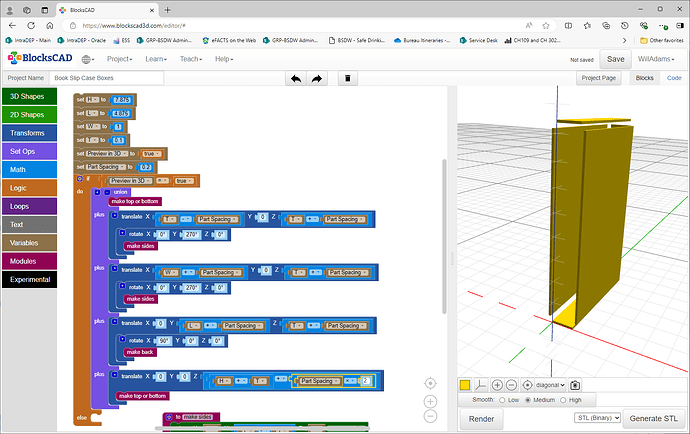The width and height of the screenshot is (690, 434).
Task: Zoom in the 3D view with plus icon
Action: (x=497, y=385)
